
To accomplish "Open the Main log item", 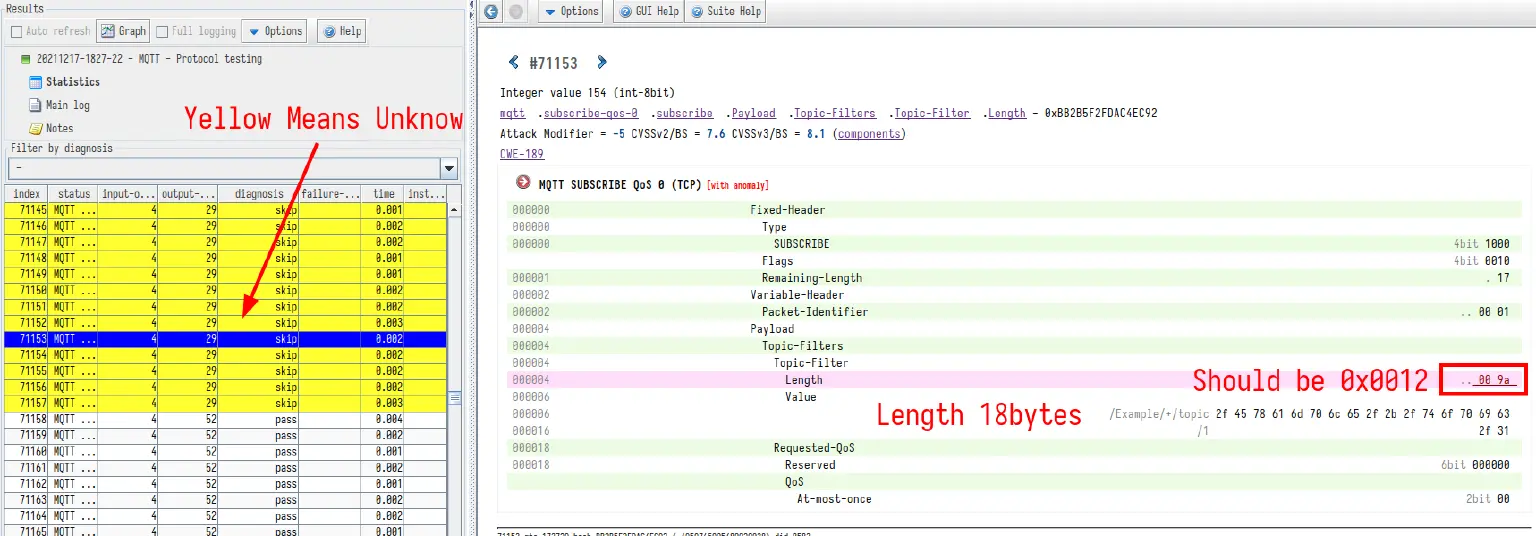I will pyautogui.click(x=67, y=105).
